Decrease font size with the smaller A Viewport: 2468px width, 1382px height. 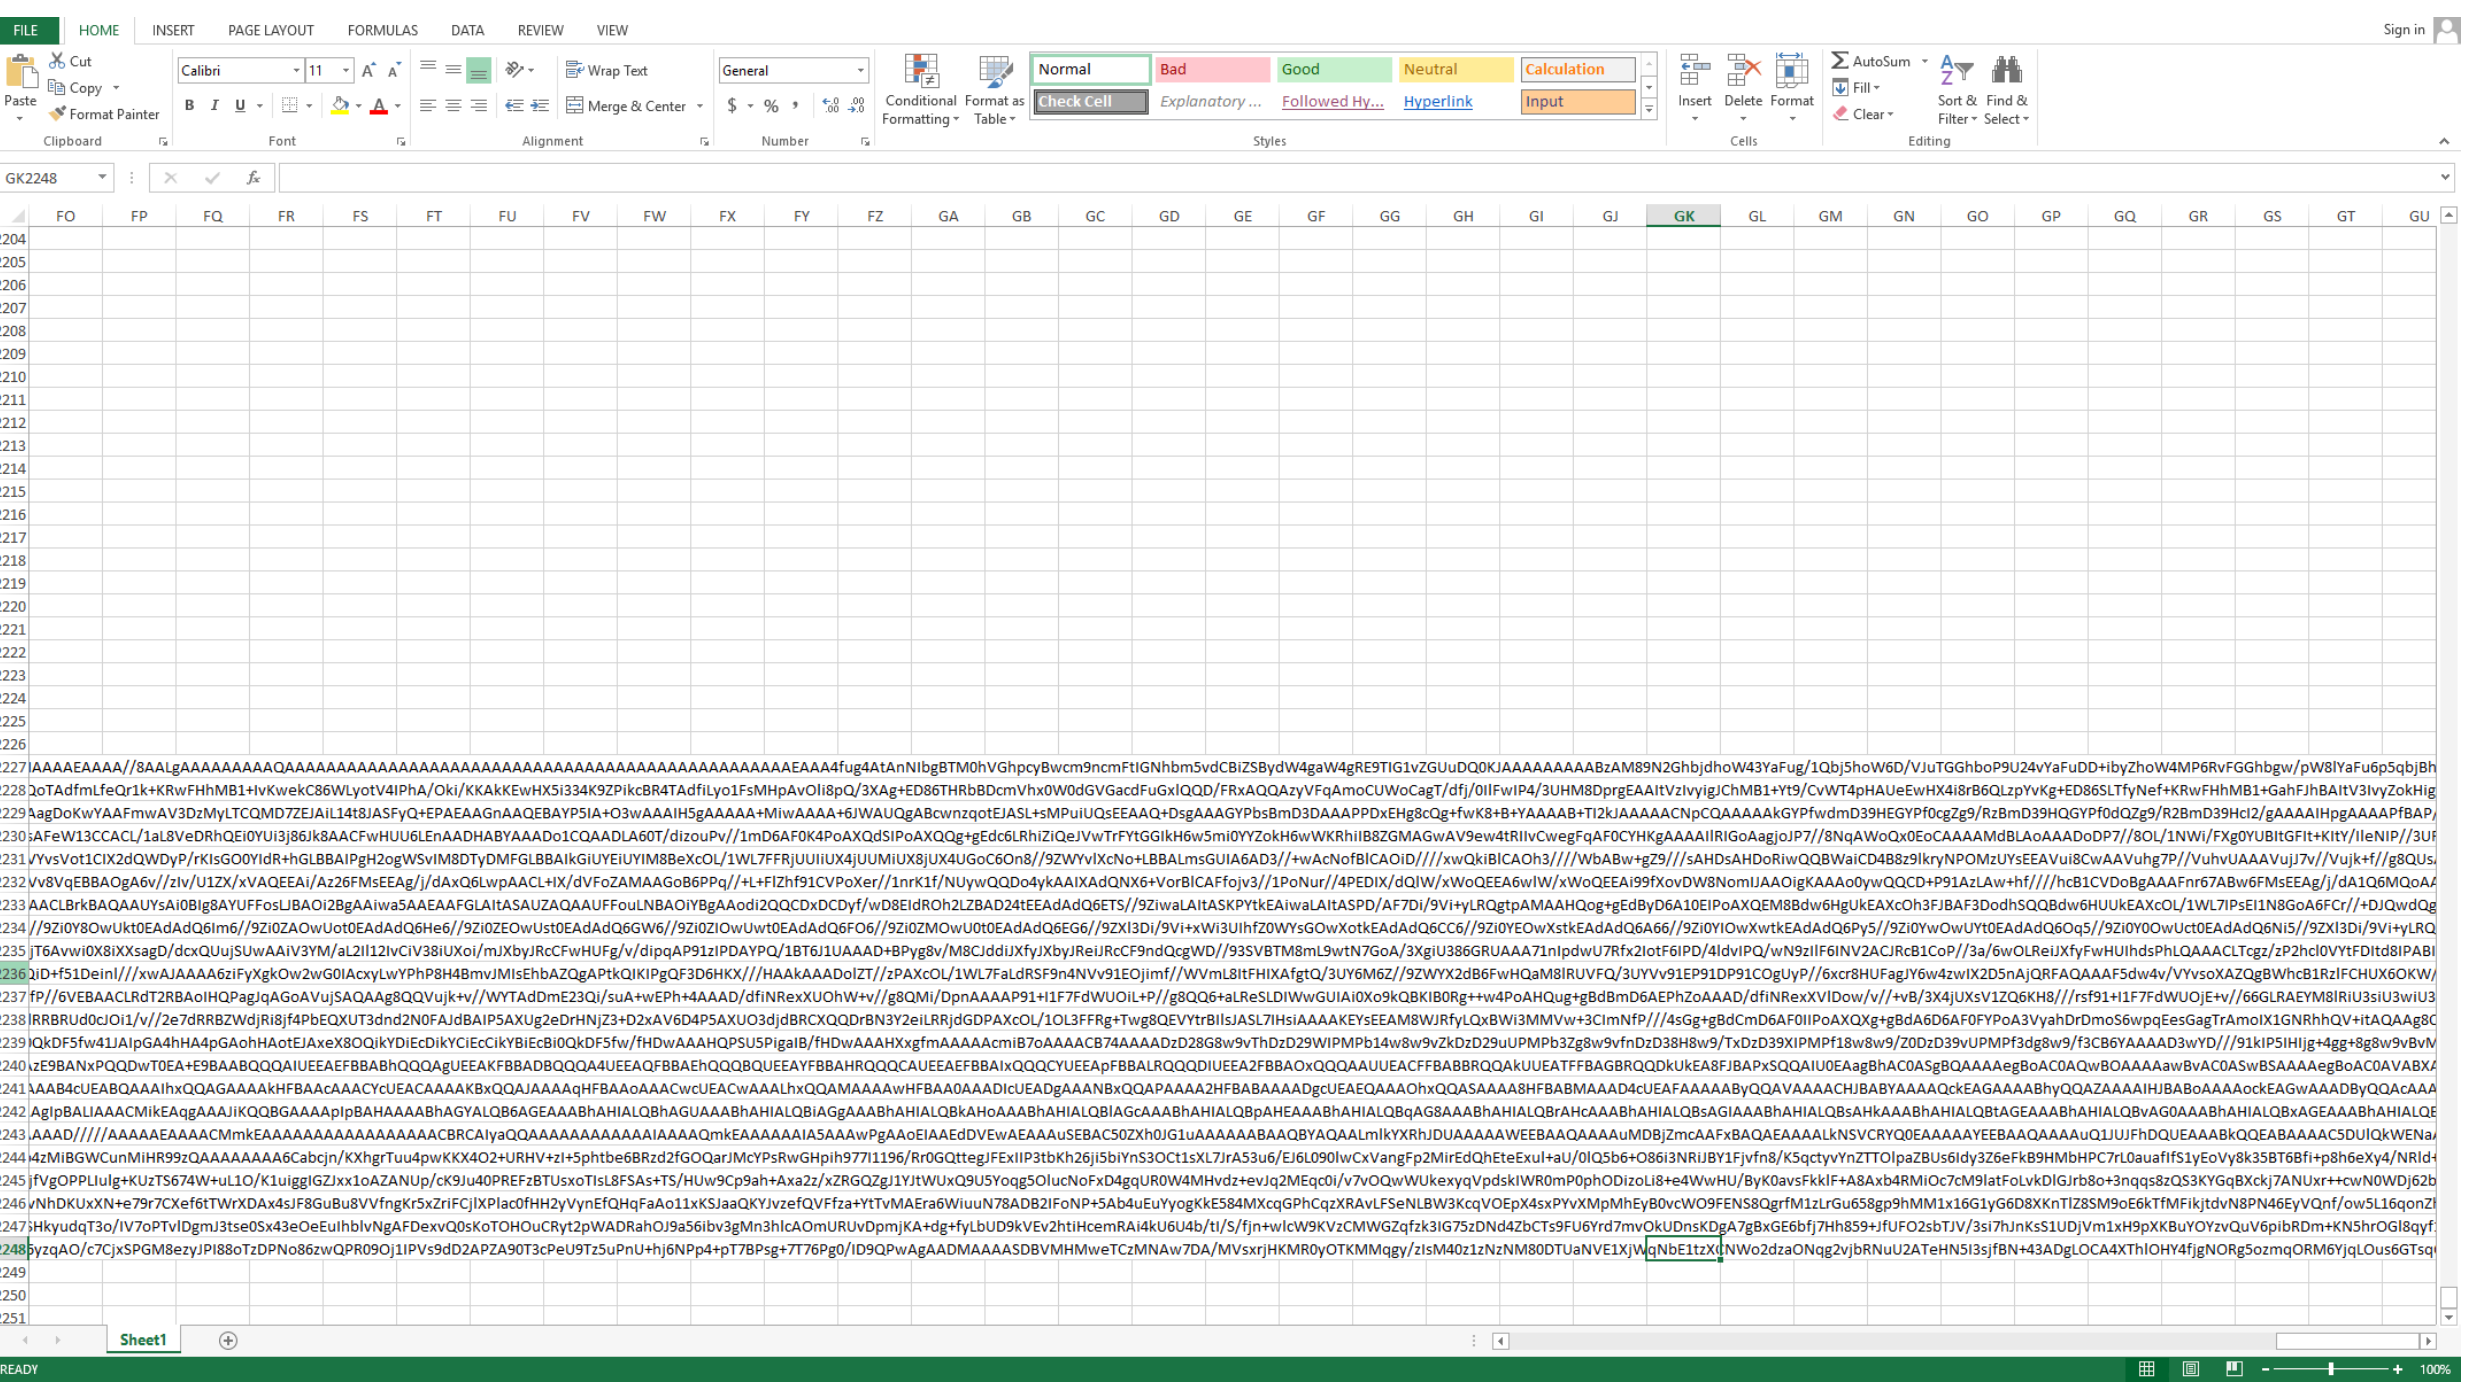(394, 70)
